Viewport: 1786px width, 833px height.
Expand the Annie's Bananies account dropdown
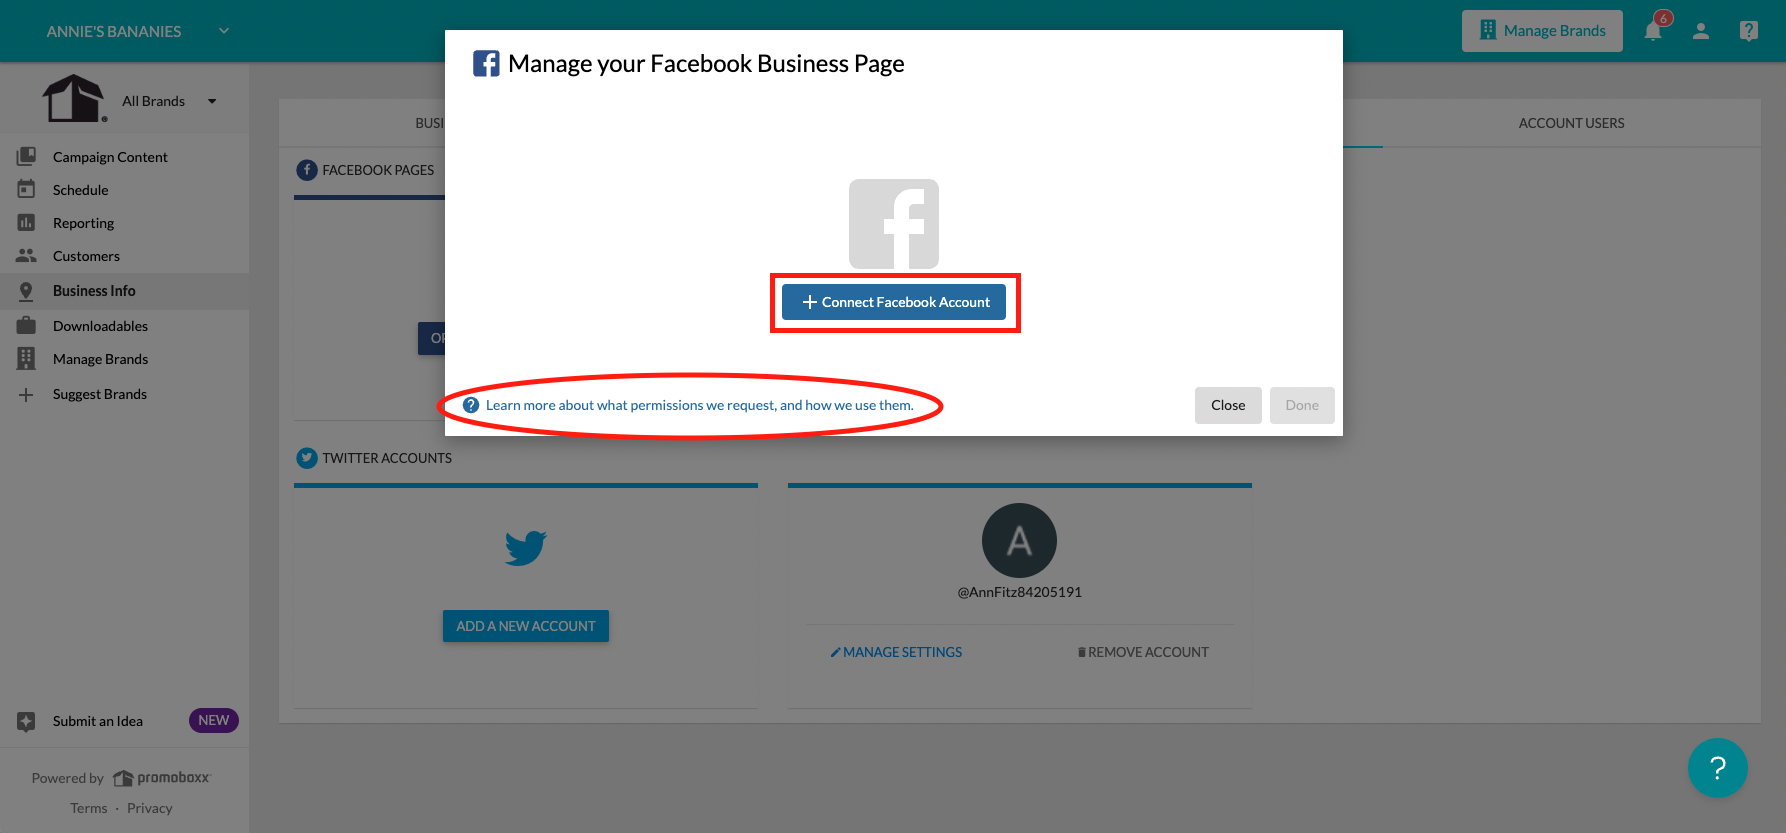(x=224, y=31)
